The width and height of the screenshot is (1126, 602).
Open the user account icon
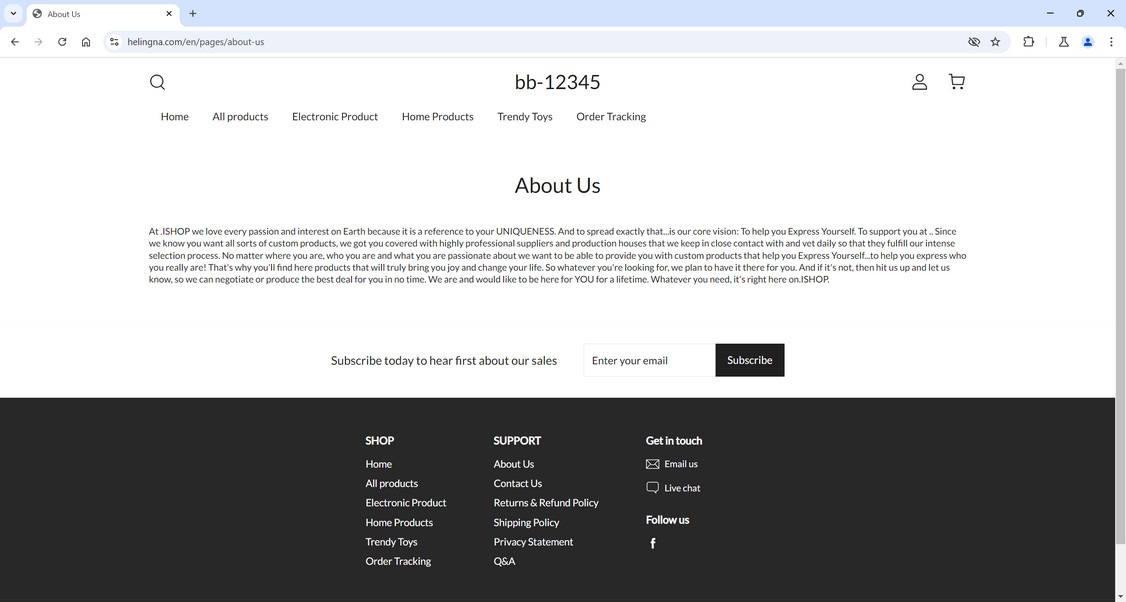point(919,82)
